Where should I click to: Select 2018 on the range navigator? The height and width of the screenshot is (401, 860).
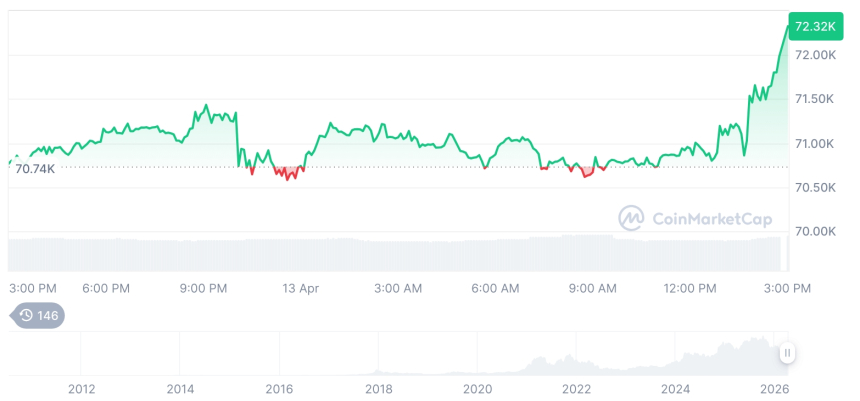[378, 389]
